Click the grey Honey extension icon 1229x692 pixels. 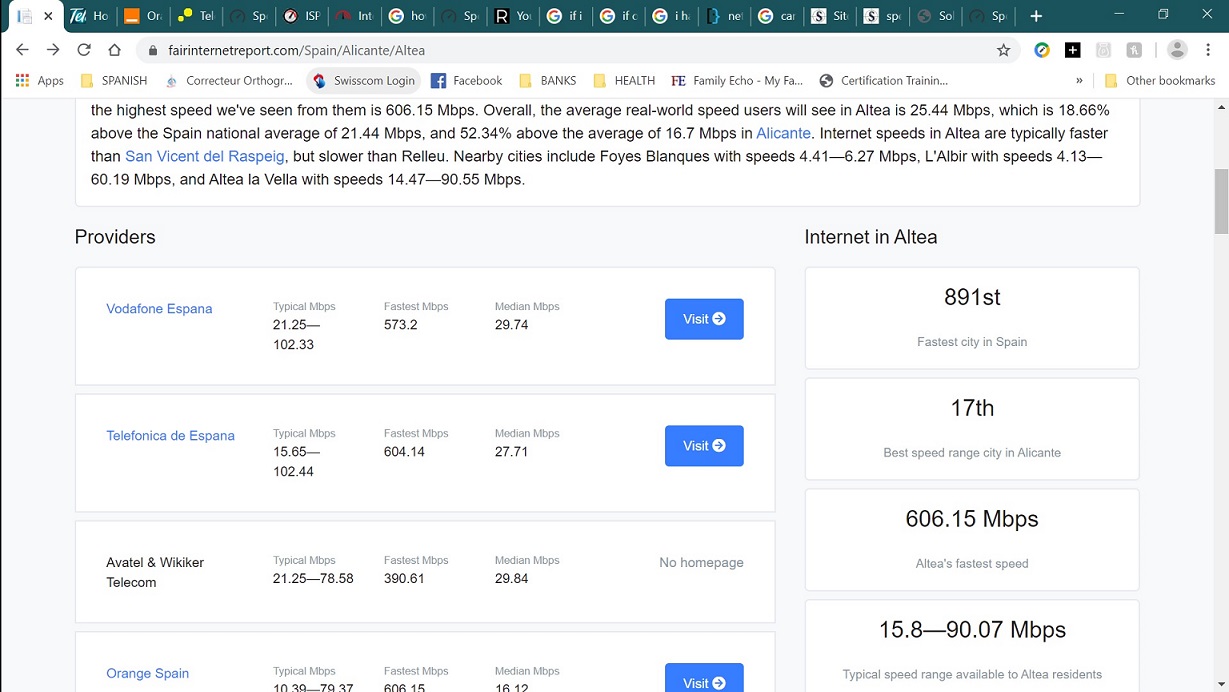1134,50
